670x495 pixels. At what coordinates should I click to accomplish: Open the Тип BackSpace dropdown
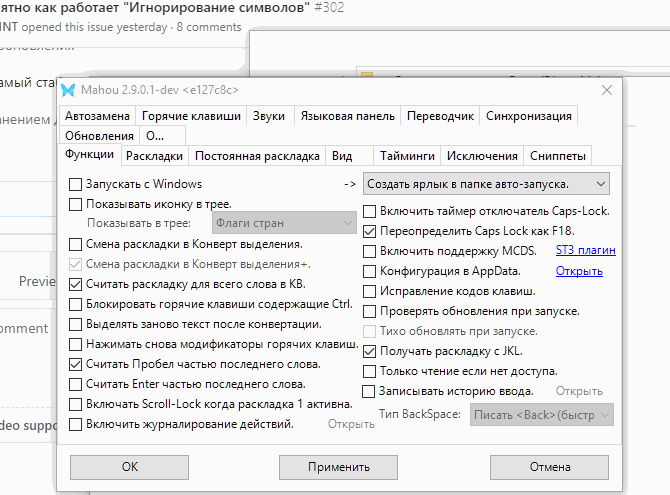[x=542, y=415]
